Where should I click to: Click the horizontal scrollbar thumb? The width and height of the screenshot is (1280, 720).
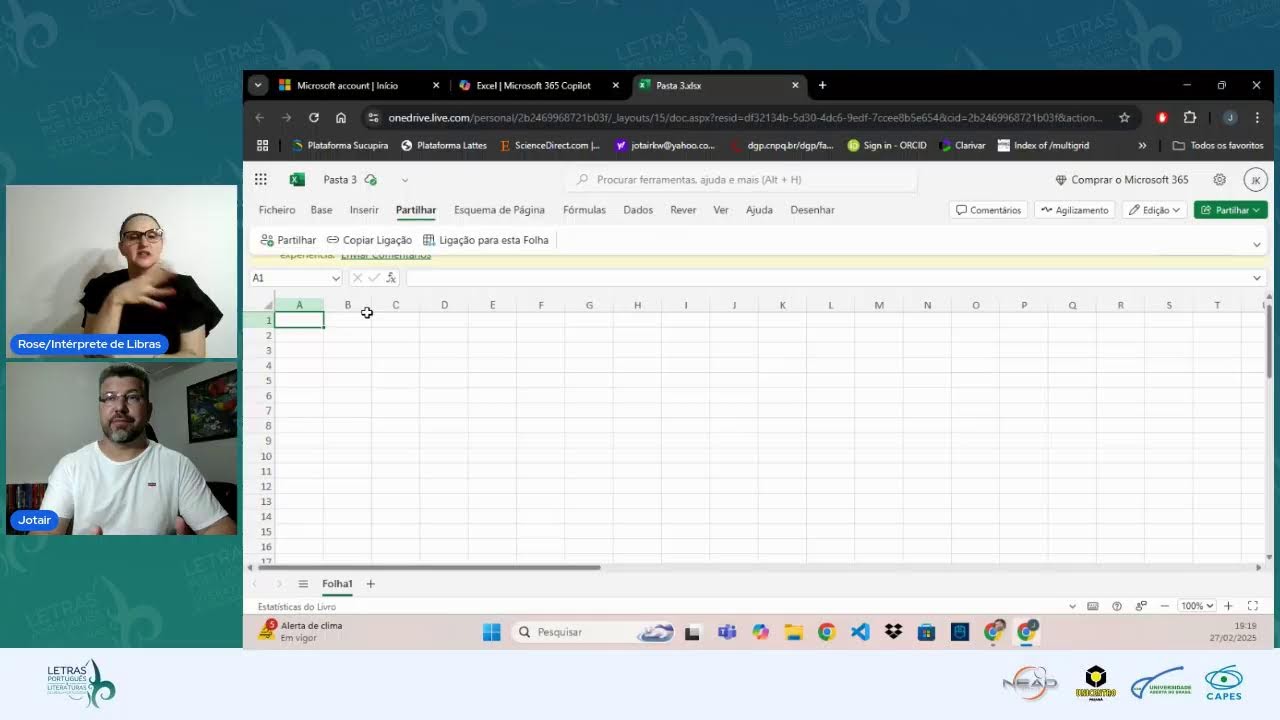point(429,568)
